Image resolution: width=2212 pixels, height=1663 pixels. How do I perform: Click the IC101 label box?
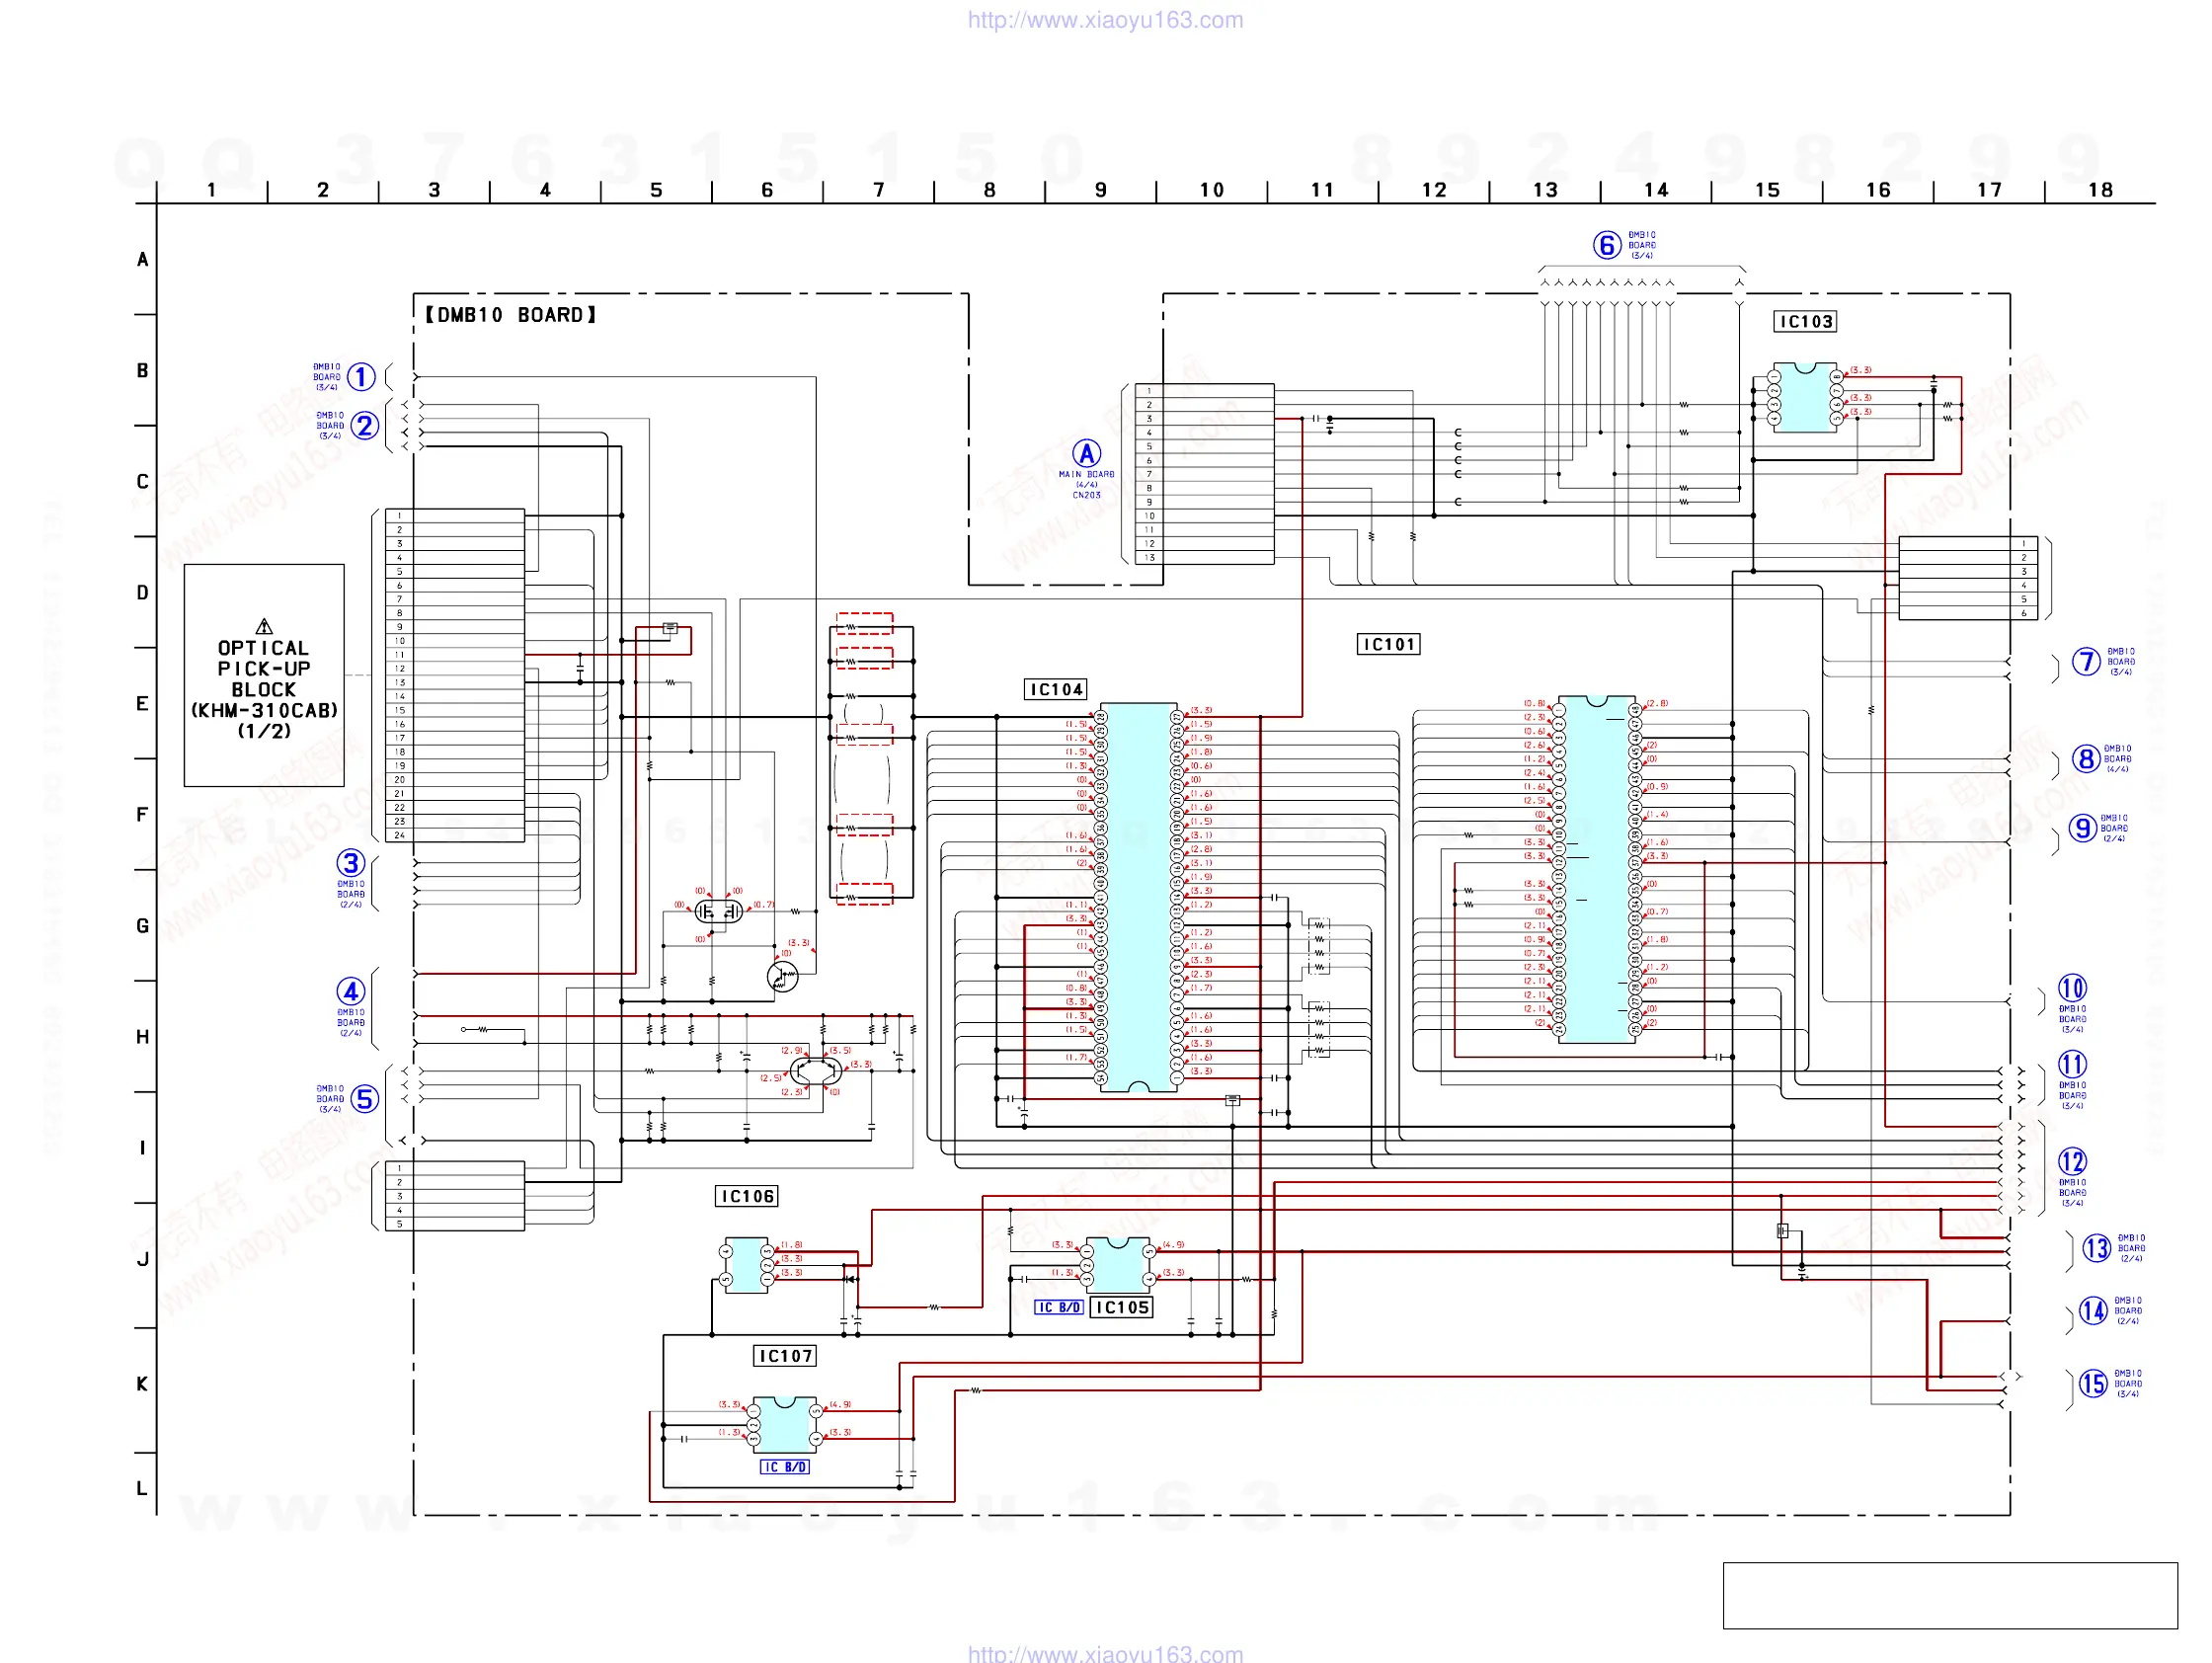click(x=1388, y=644)
